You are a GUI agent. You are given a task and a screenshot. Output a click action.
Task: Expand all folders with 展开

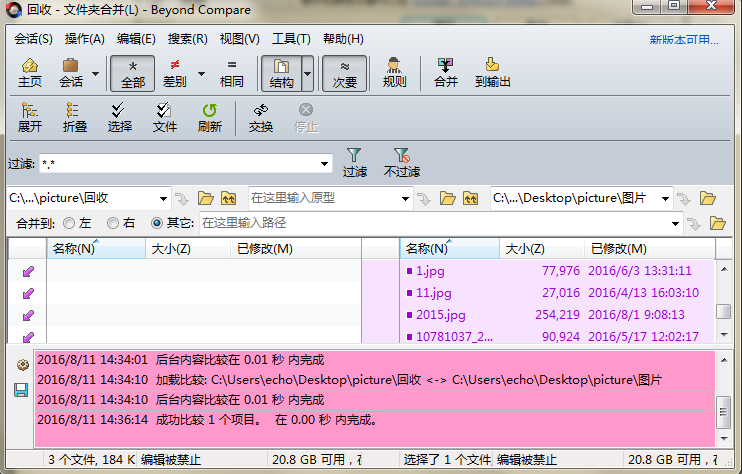[30, 118]
